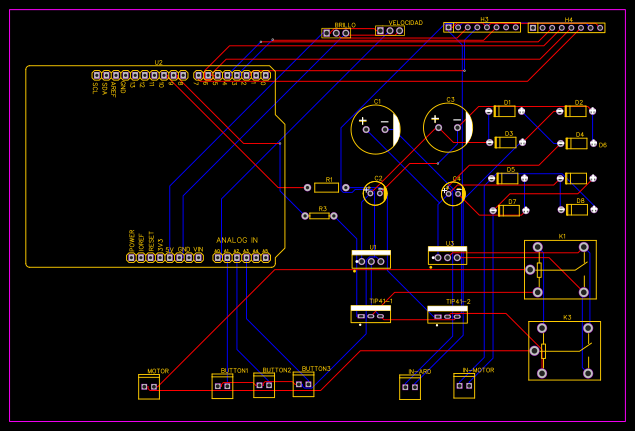Select diode D8 body
635x431 pixels.
tap(577, 210)
